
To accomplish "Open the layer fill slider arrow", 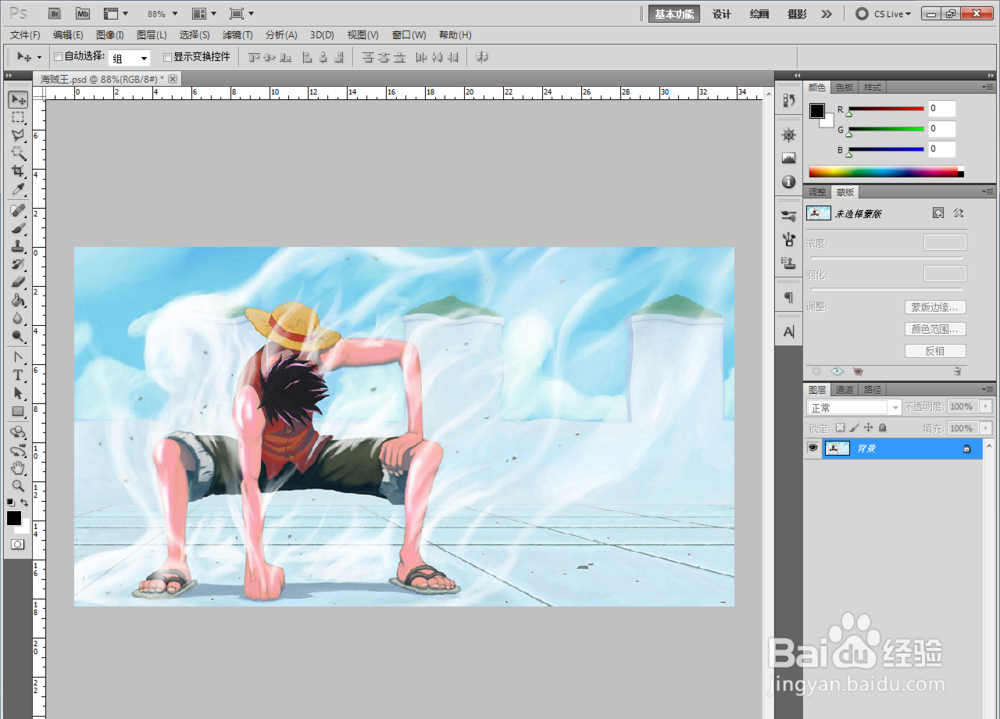I will (x=986, y=428).
